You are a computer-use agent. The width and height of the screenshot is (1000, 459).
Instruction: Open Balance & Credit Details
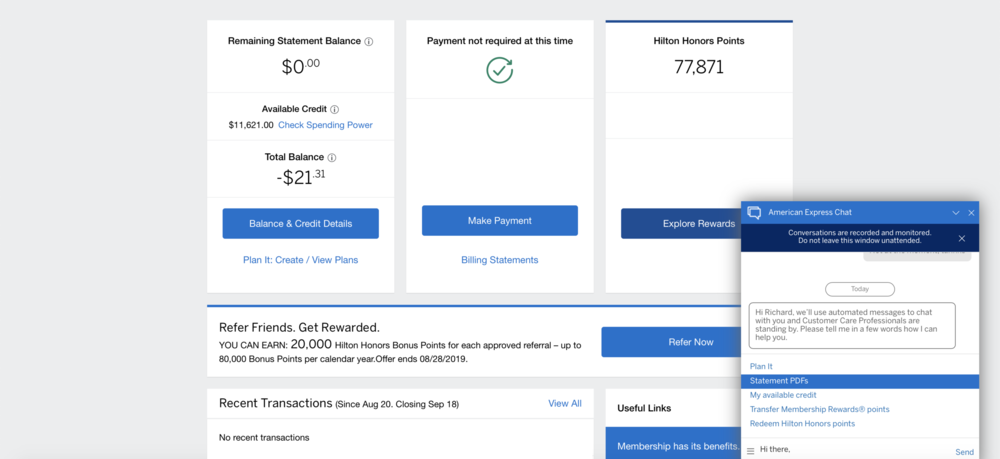(x=300, y=223)
